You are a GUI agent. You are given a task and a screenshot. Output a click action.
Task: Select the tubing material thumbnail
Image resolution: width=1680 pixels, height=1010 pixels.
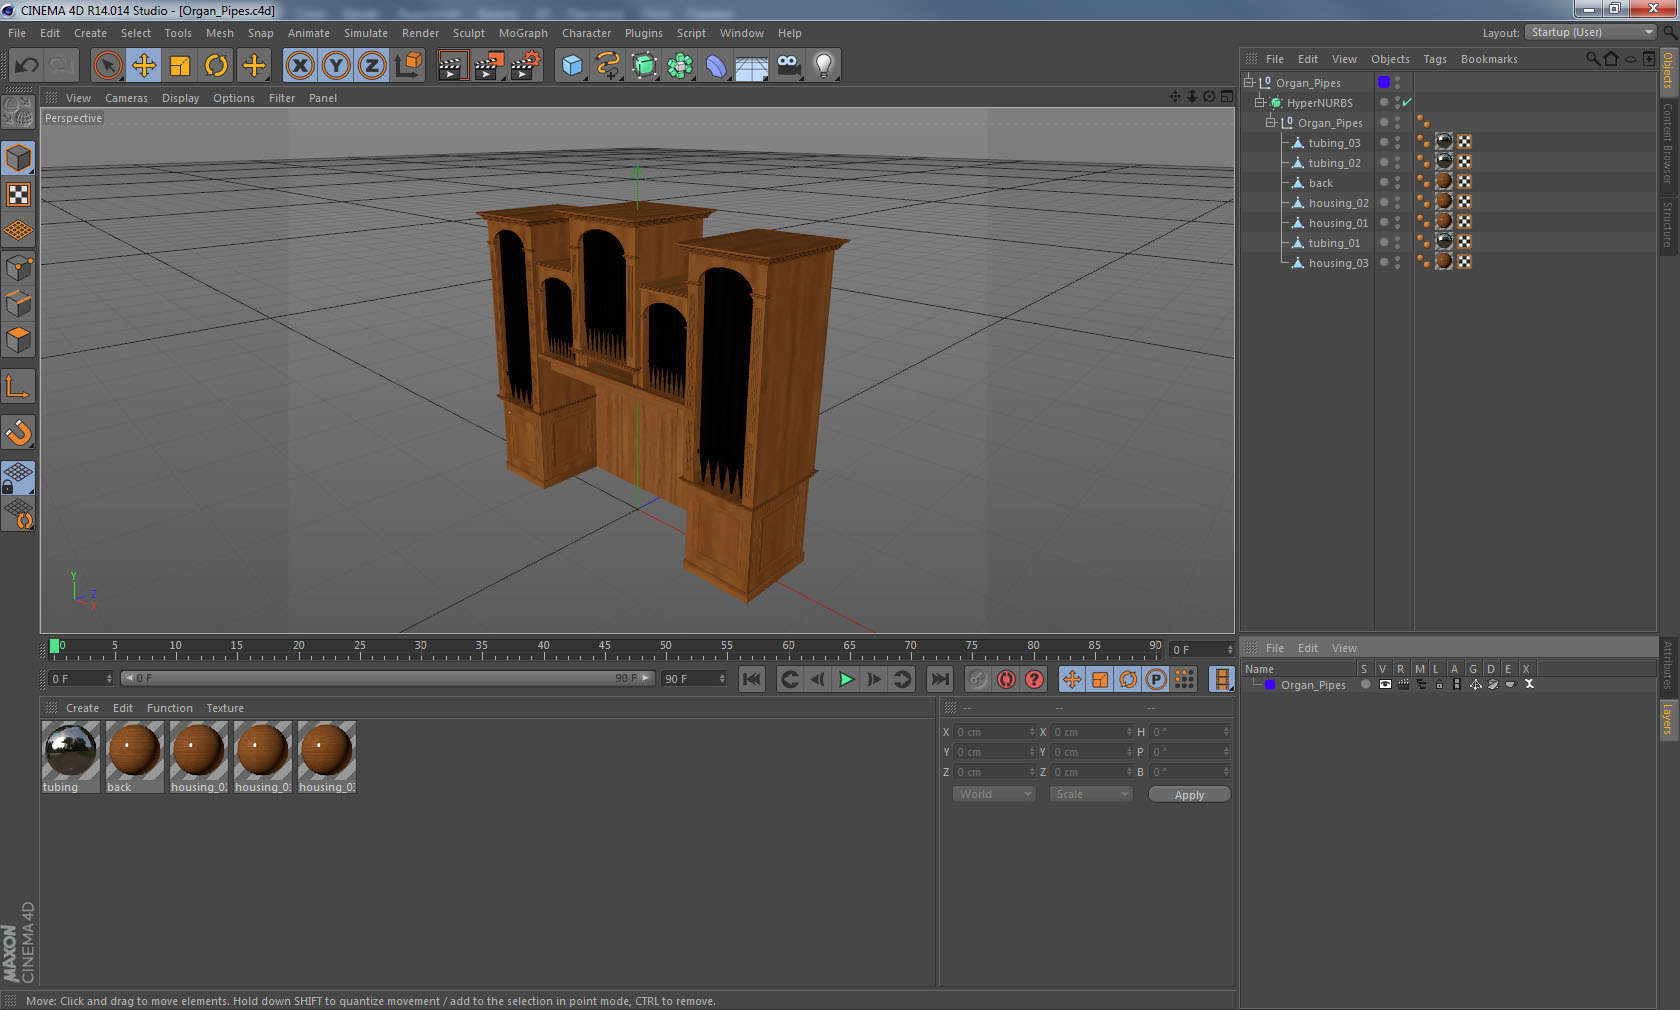(71, 757)
